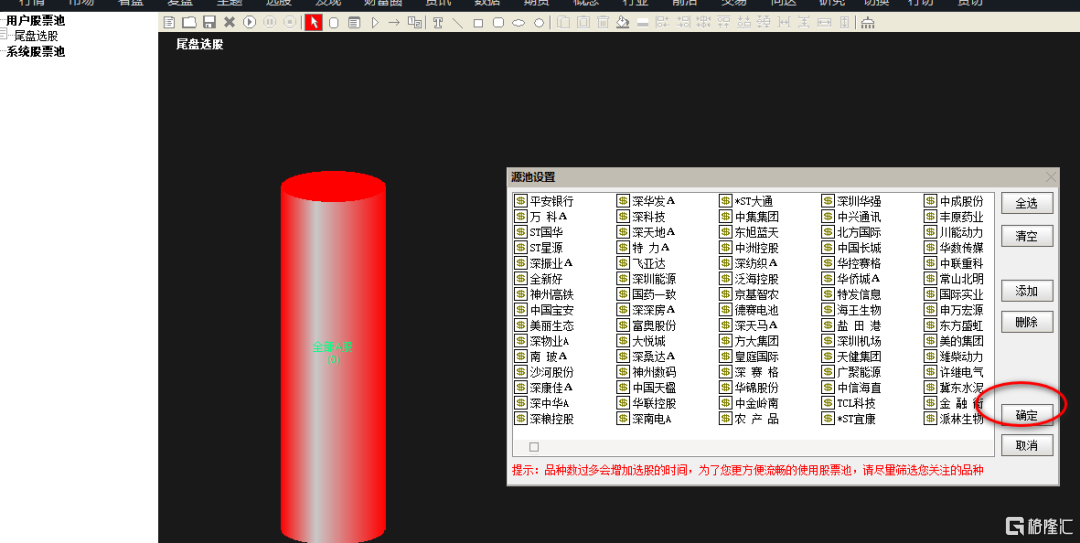The width and height of the screenshot is (1080, 543).
Task: Select the rounded rectangle drawing tool
Action: (499, 22)
